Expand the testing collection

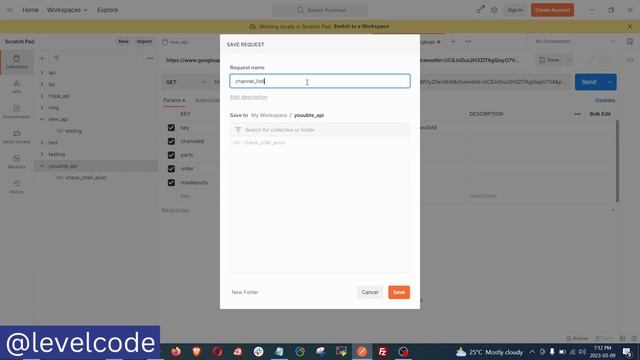(x=42, y=154)
